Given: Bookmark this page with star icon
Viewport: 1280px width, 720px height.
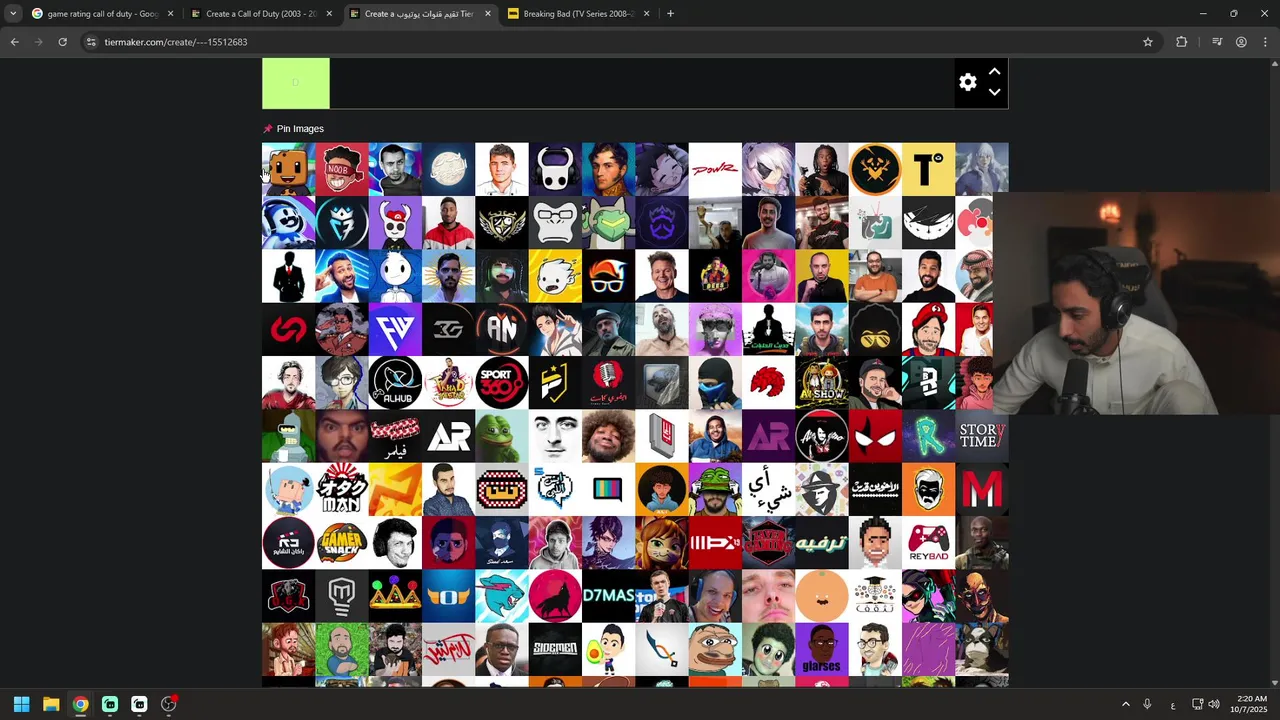Looking at the screenshot, I should tap(1148, 42).
